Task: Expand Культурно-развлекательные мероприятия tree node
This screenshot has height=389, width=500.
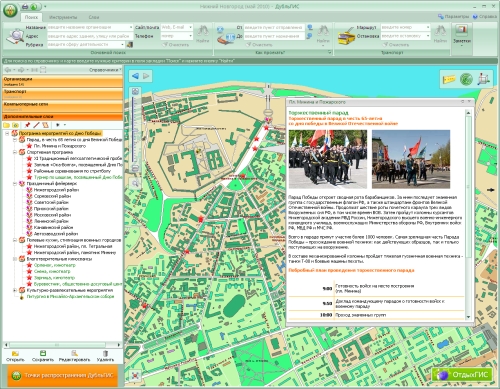Action: pyautogui.click(x=15, y=290)
